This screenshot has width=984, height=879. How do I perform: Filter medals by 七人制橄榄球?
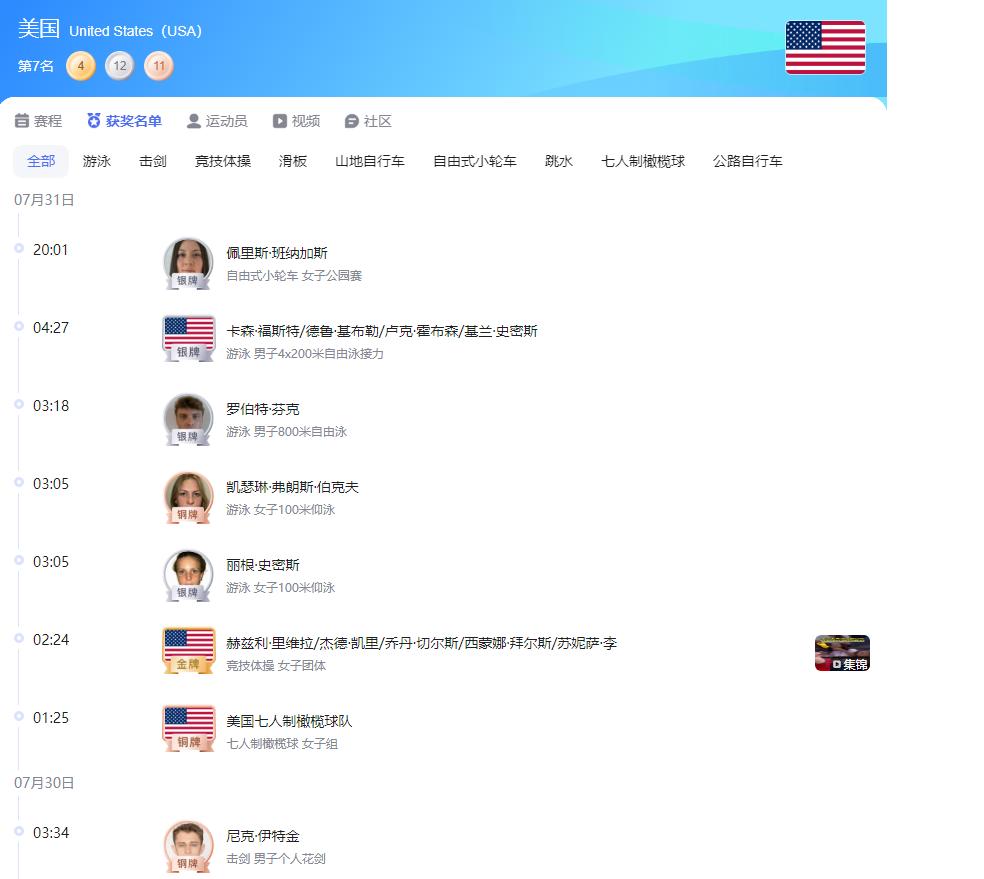pos(643,161)
